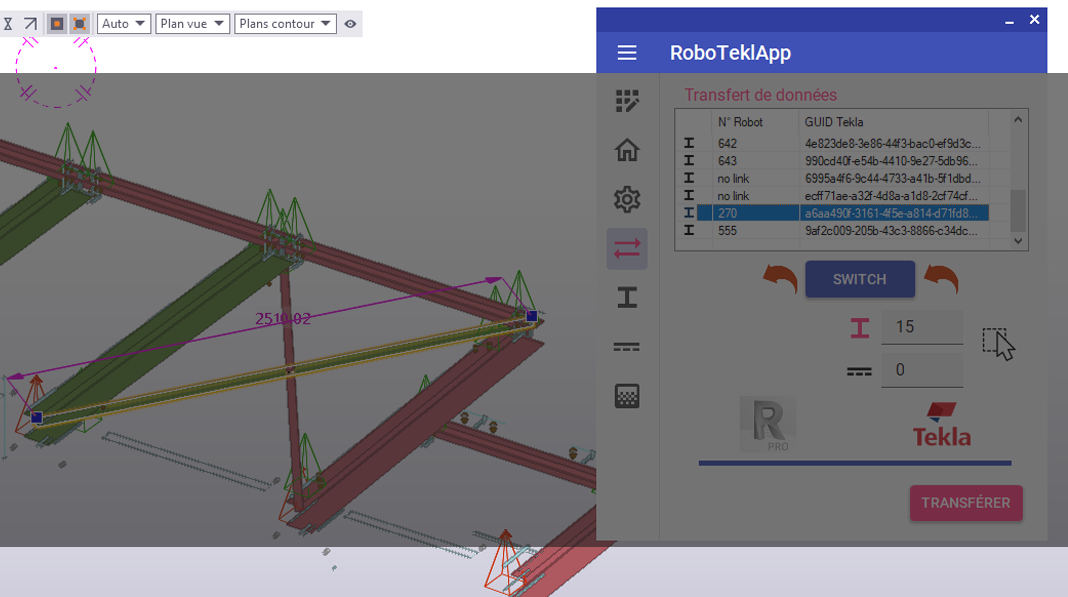
Task: Open the mesh grid sidebar icon
Action: 627,396
